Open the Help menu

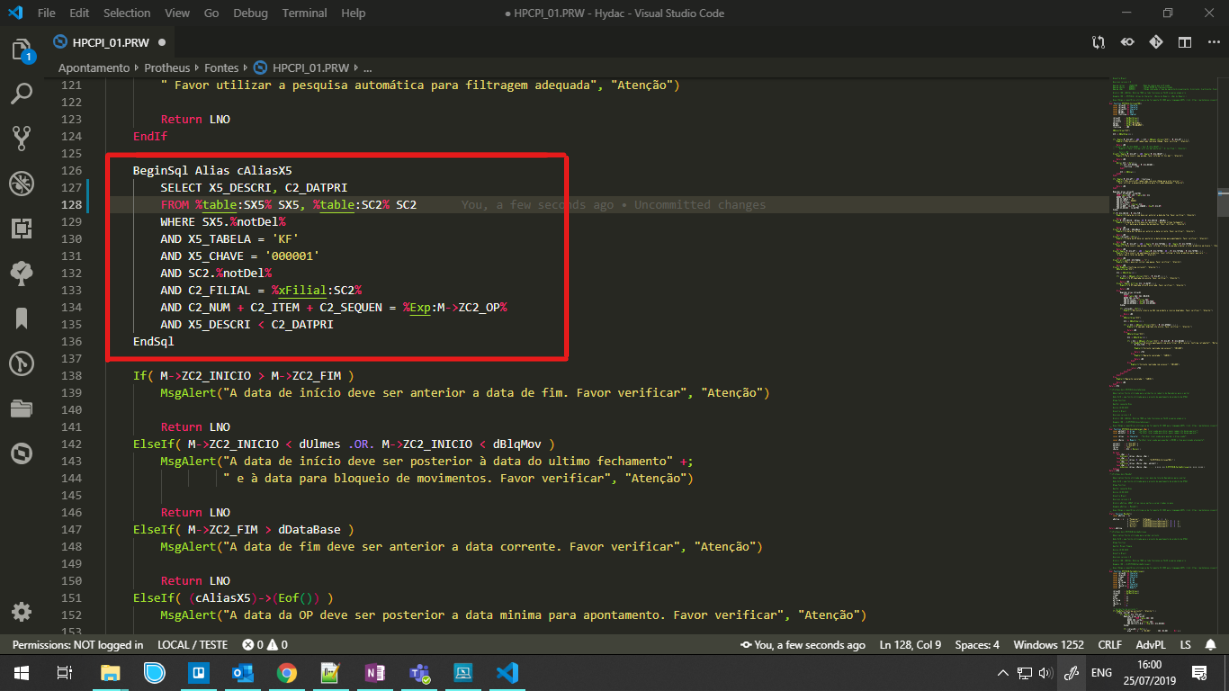[353, 13]
